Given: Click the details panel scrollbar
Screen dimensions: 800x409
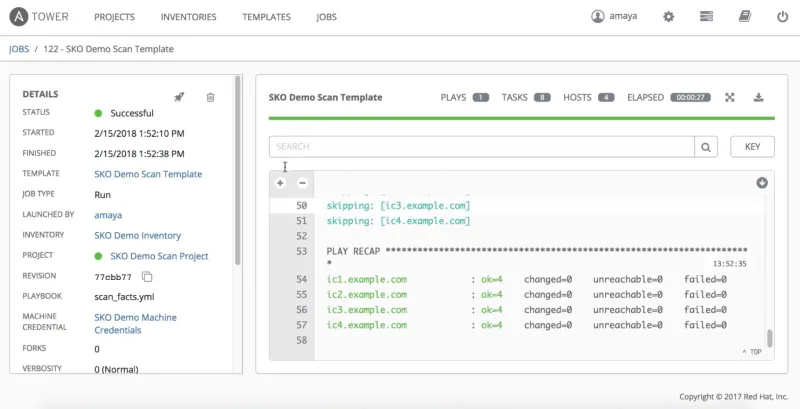Looking at the screenshot, I should pos(237,170).
